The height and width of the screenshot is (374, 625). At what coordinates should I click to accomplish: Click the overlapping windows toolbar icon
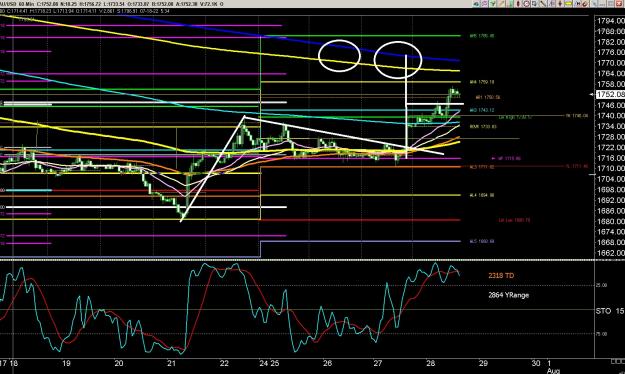pyautogui.click(x=534, y=4)
